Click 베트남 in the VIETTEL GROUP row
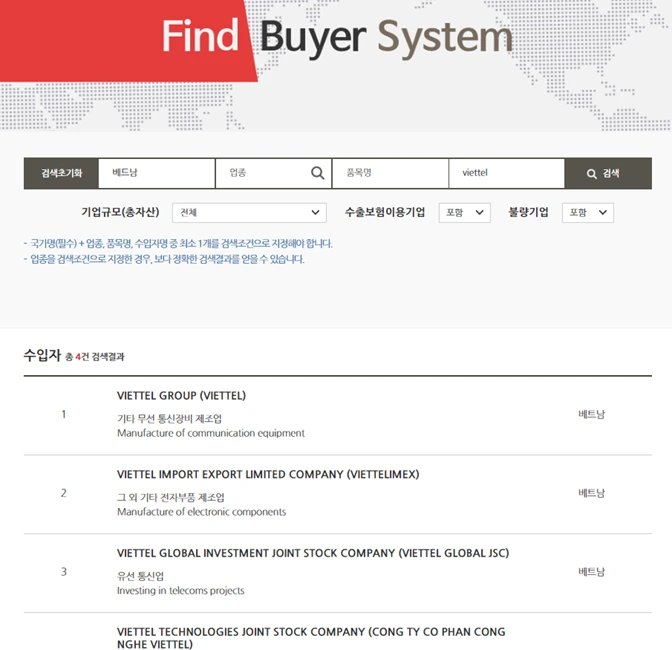The image size is (672, 650). tap(591, 414)
